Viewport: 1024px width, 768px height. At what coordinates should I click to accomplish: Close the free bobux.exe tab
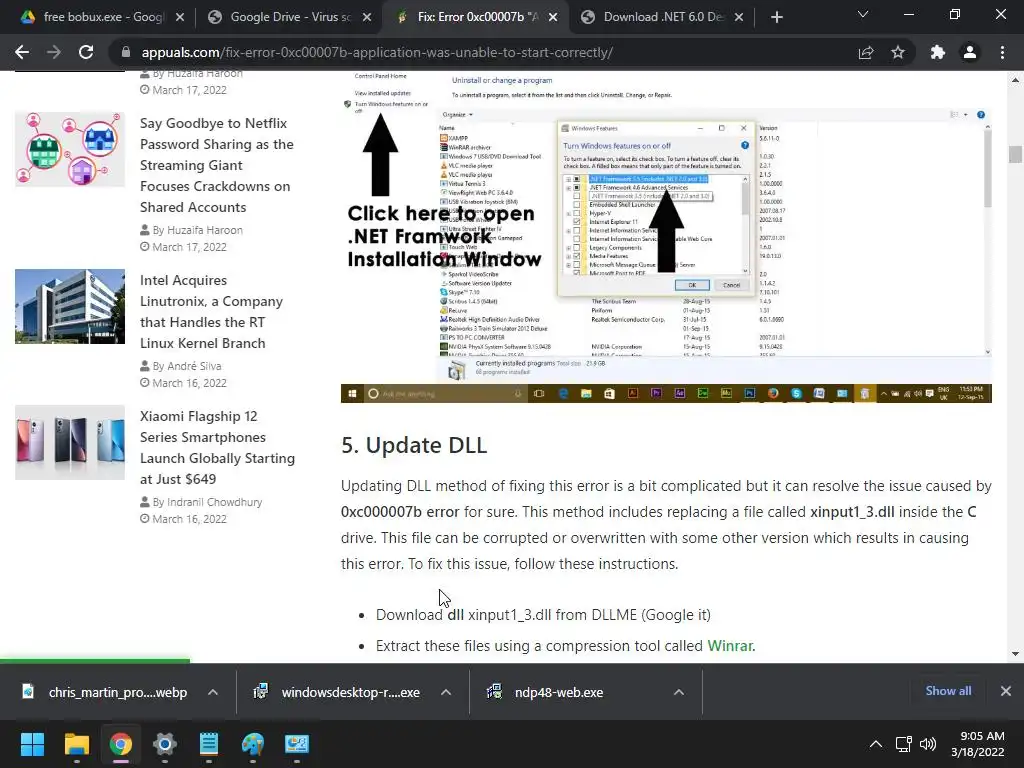180,17
